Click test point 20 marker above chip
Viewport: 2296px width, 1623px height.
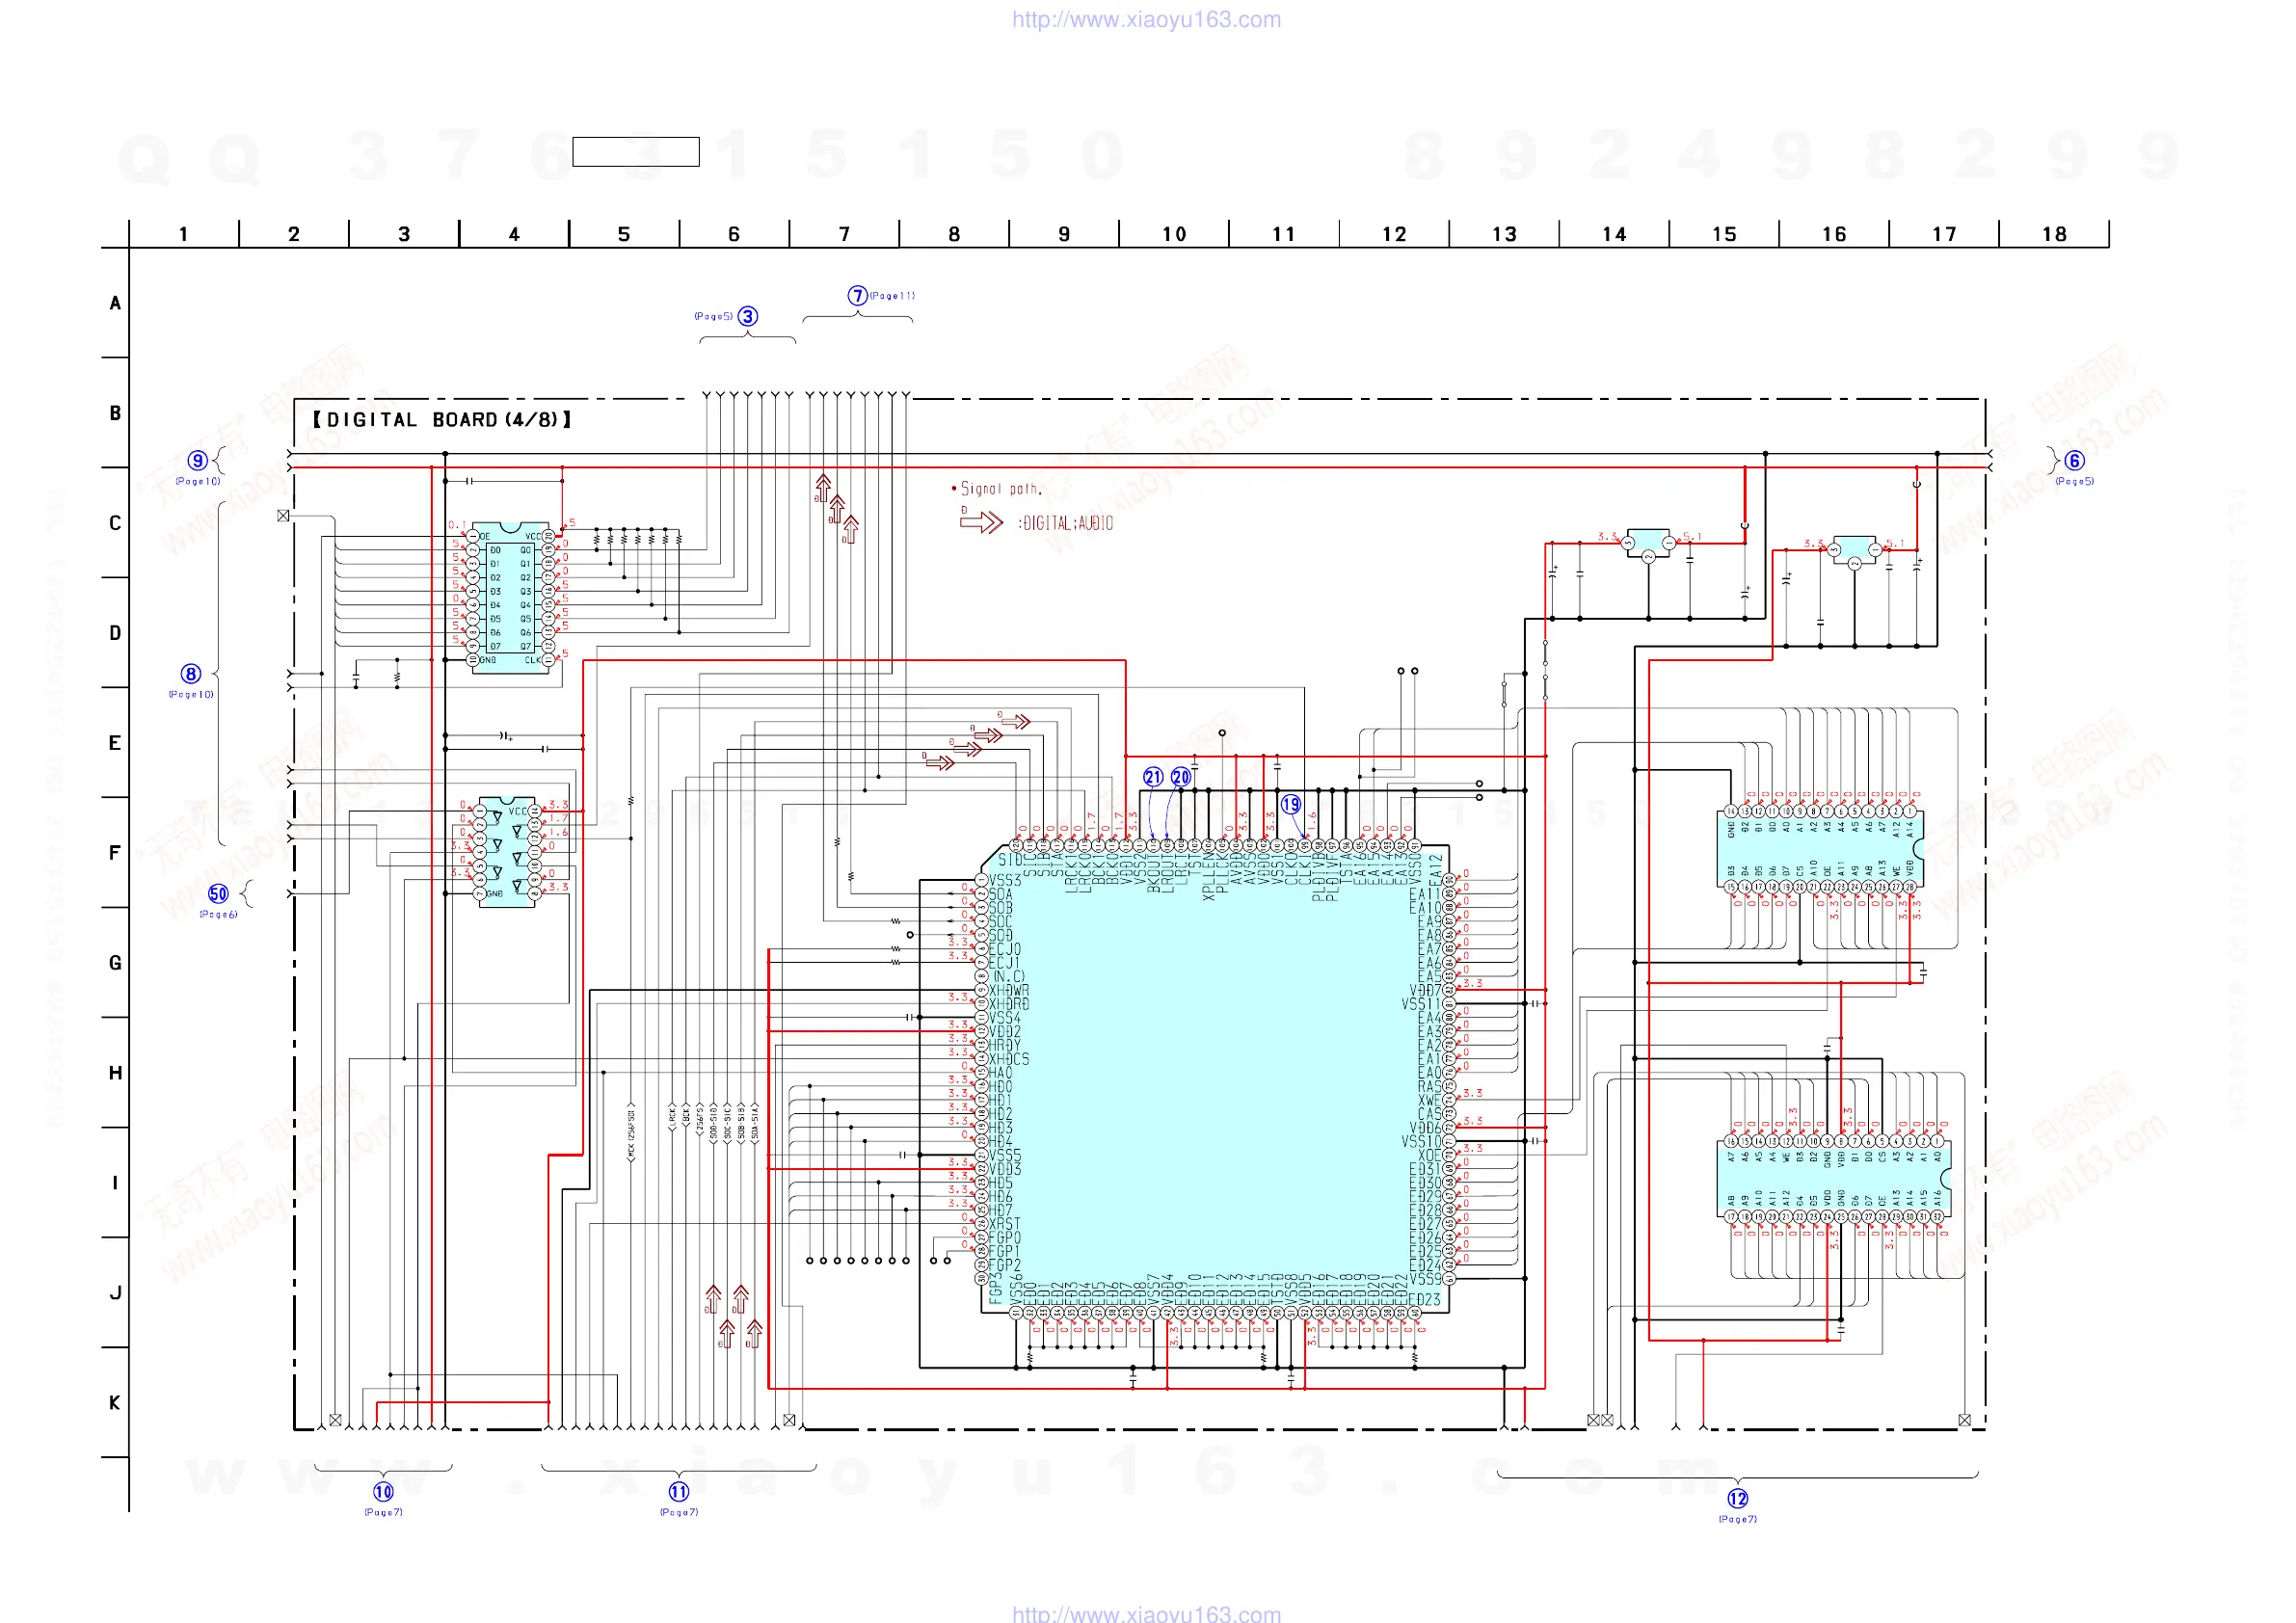[1181, 777]
